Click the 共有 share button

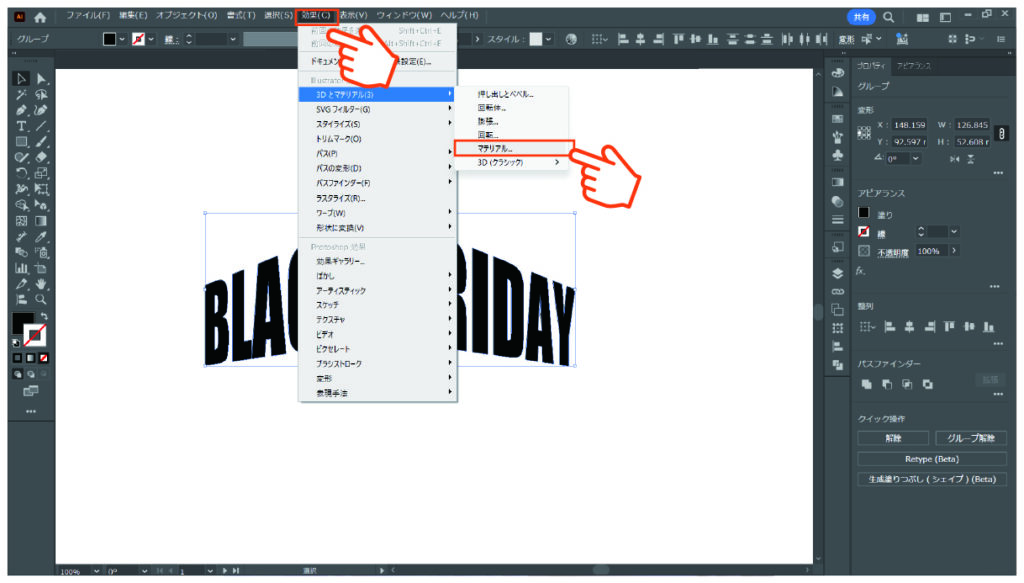[861, 17]
